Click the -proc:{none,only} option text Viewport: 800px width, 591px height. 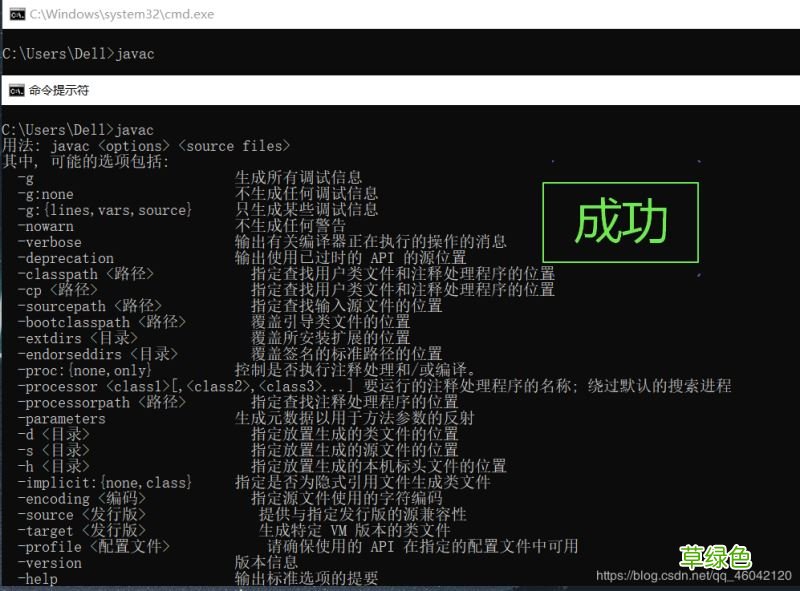coord(82,370)
